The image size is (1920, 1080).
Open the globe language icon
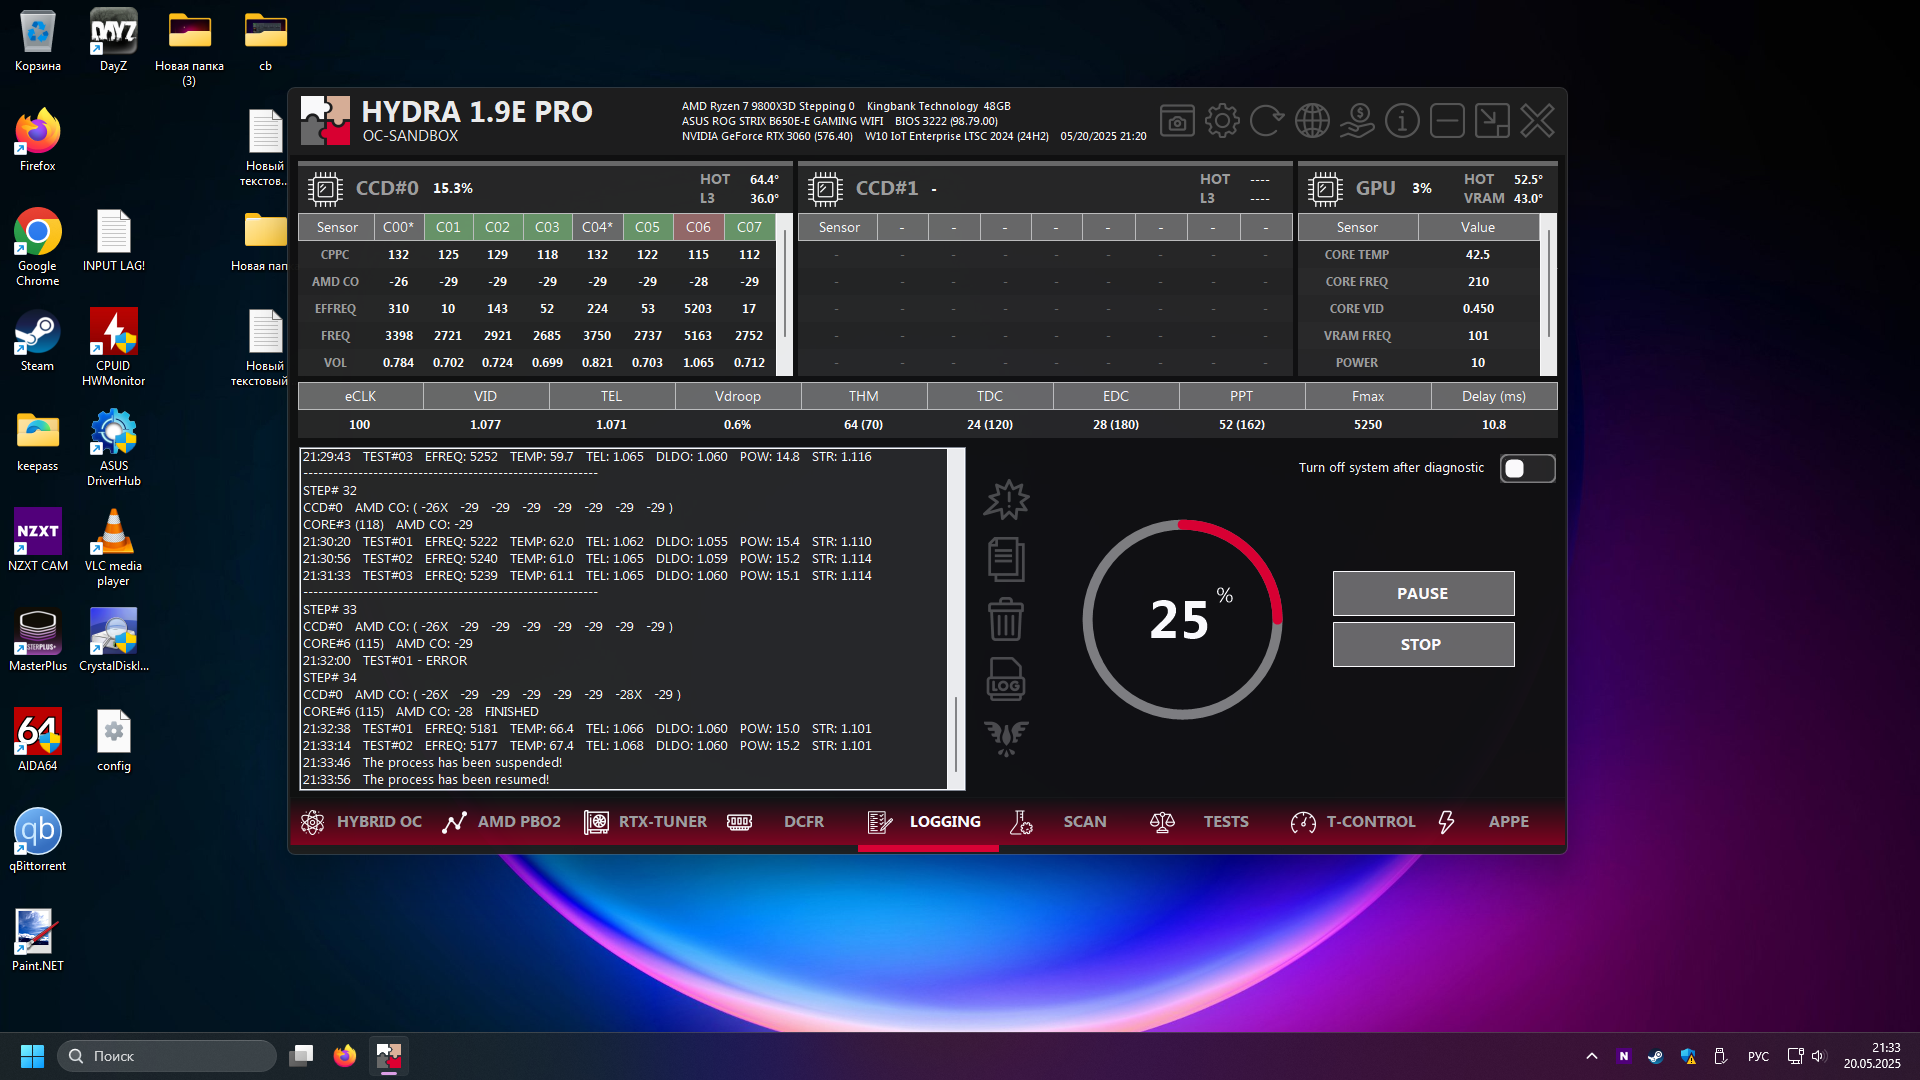1312,121
